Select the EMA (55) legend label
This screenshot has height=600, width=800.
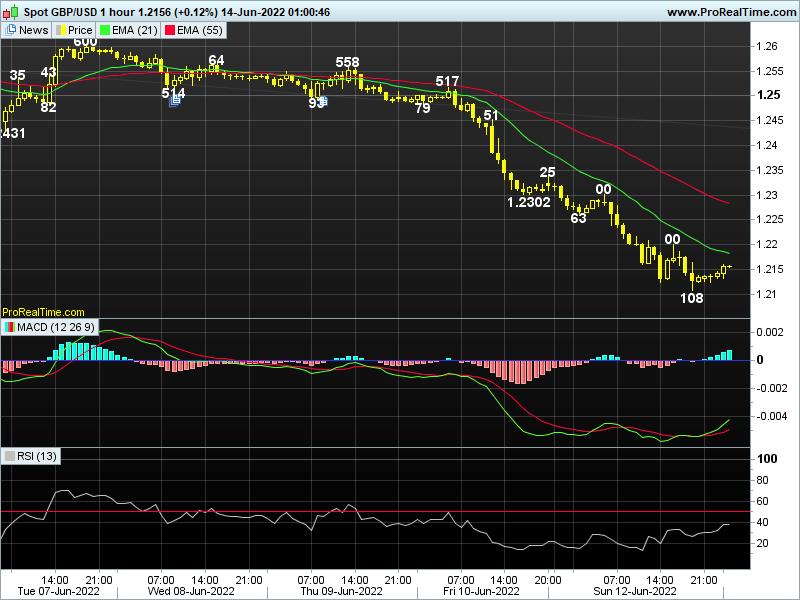[200, 30]
